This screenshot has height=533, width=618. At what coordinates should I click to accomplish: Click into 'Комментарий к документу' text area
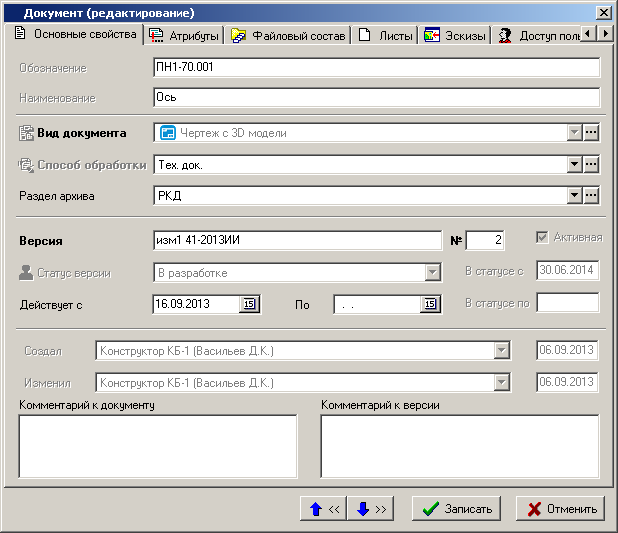click(x=158, y=446)
